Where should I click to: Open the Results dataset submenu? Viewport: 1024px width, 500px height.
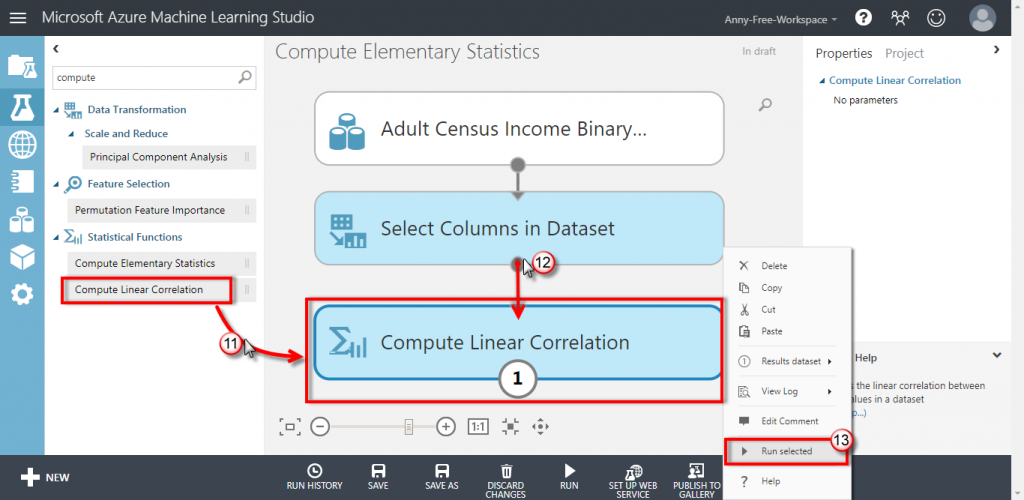coord(786,361)
